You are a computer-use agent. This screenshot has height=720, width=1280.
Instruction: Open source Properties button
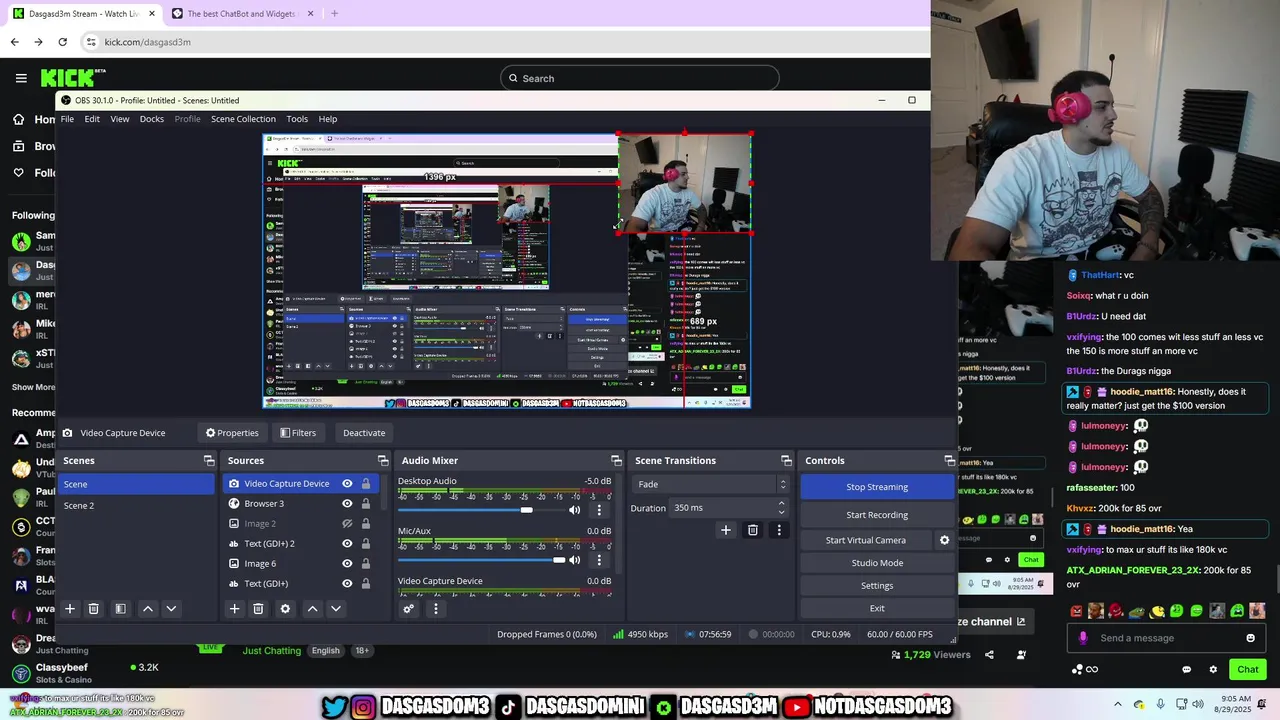coord(232,433)
